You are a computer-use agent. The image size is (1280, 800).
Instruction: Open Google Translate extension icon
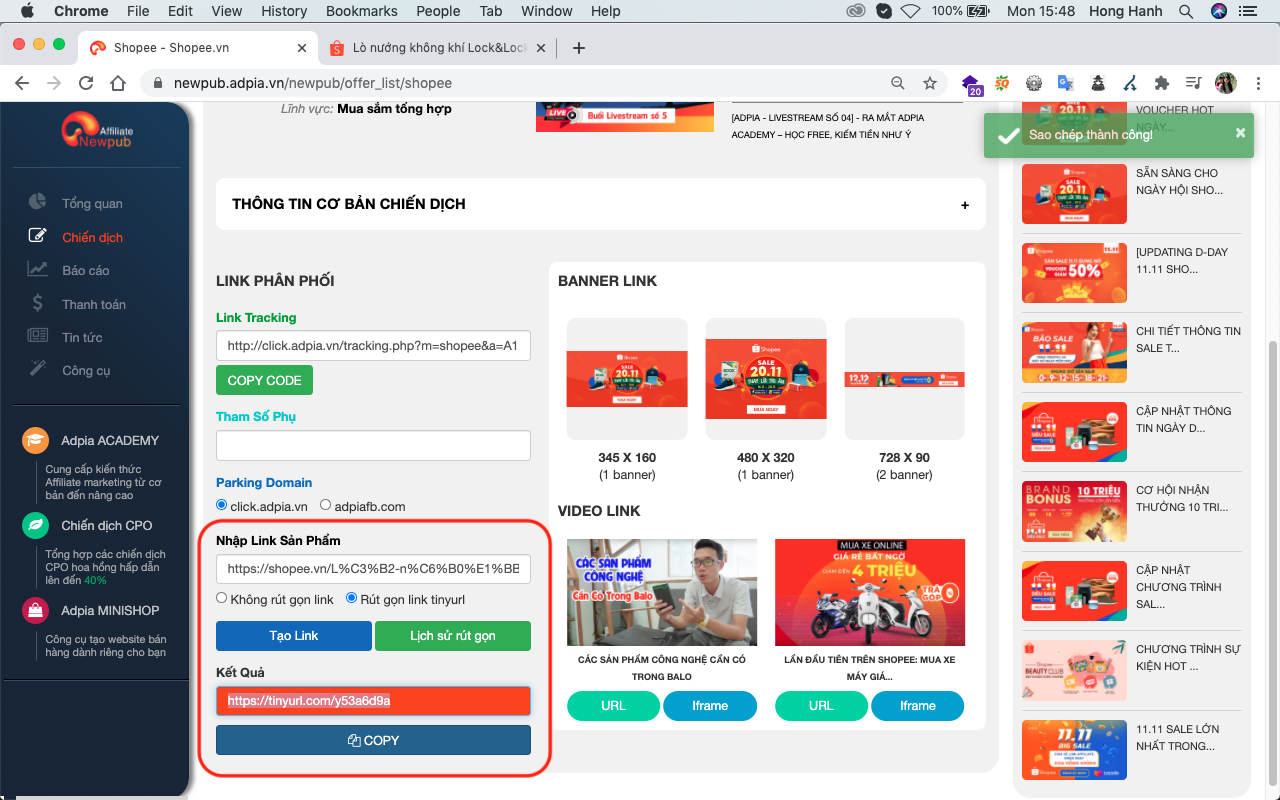pos(1066,83)
